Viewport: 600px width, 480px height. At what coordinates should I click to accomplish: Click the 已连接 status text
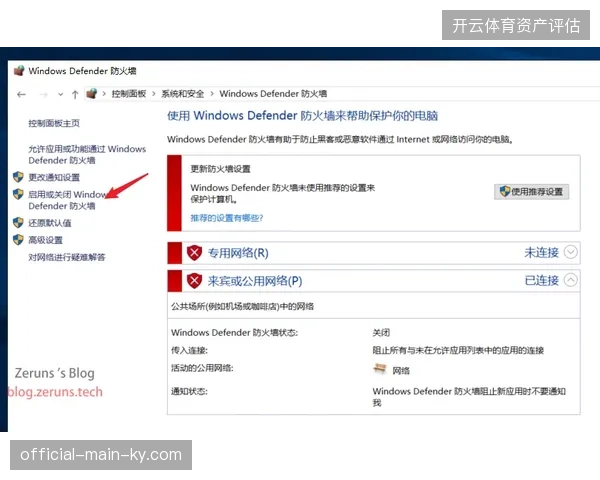[541, 281]
